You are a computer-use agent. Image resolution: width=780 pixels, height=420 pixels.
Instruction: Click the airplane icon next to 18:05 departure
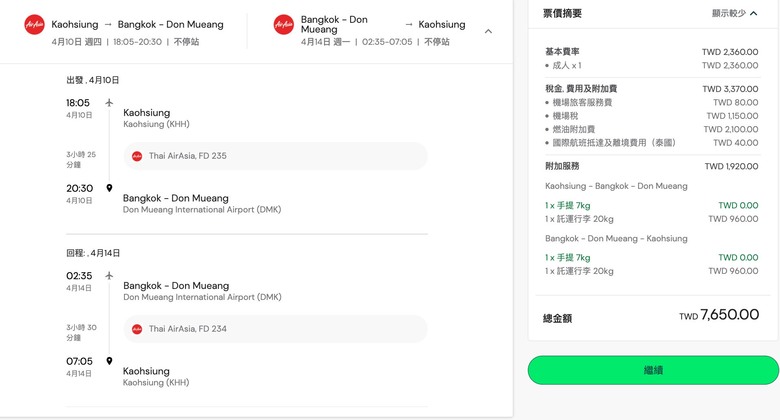click(109, 103)
